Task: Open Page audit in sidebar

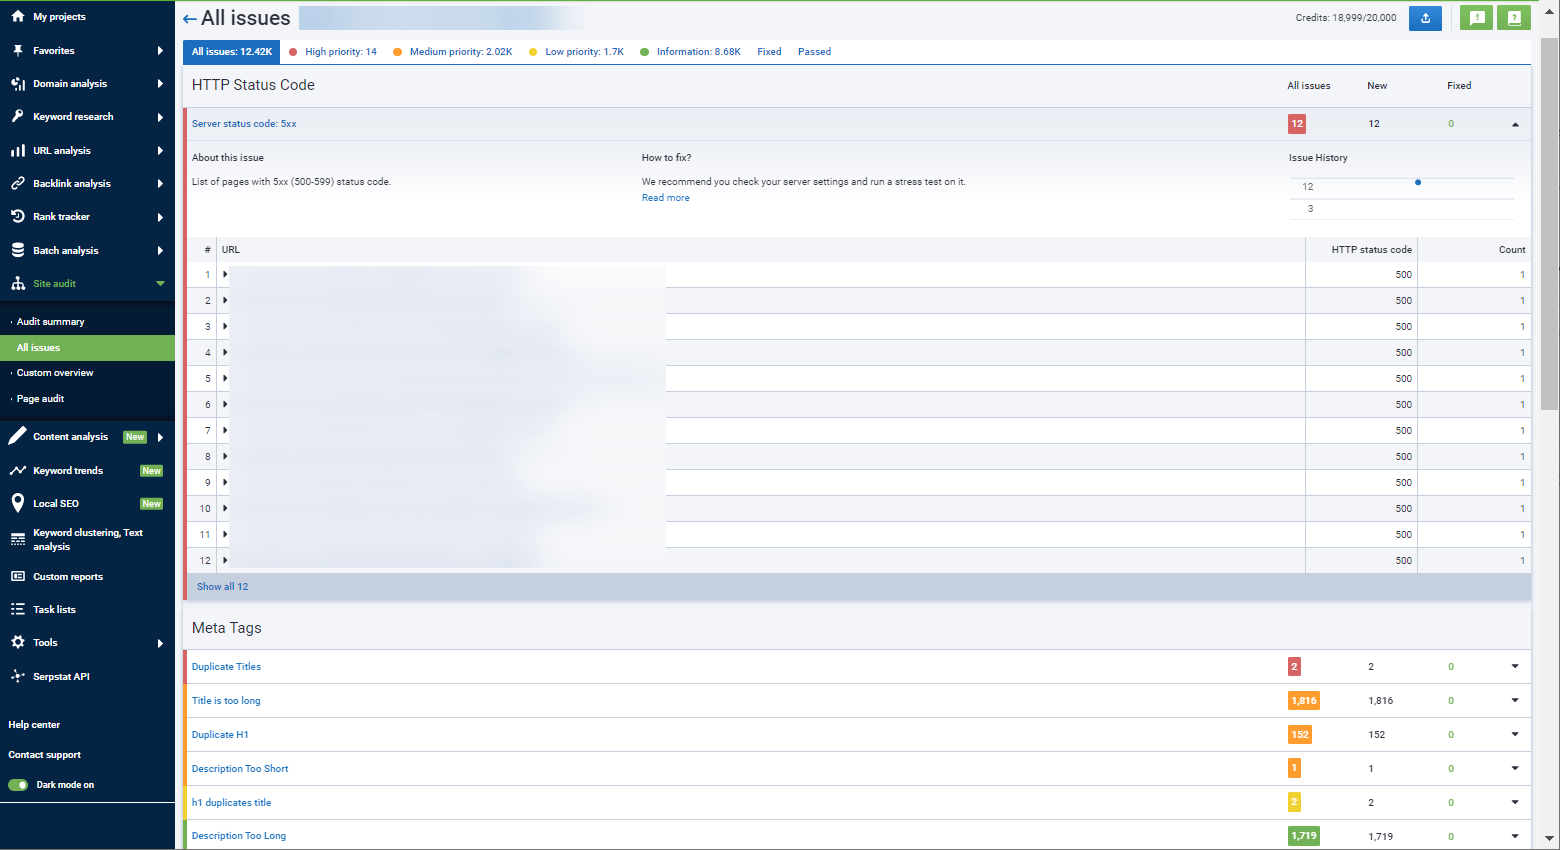Action: 40,399
